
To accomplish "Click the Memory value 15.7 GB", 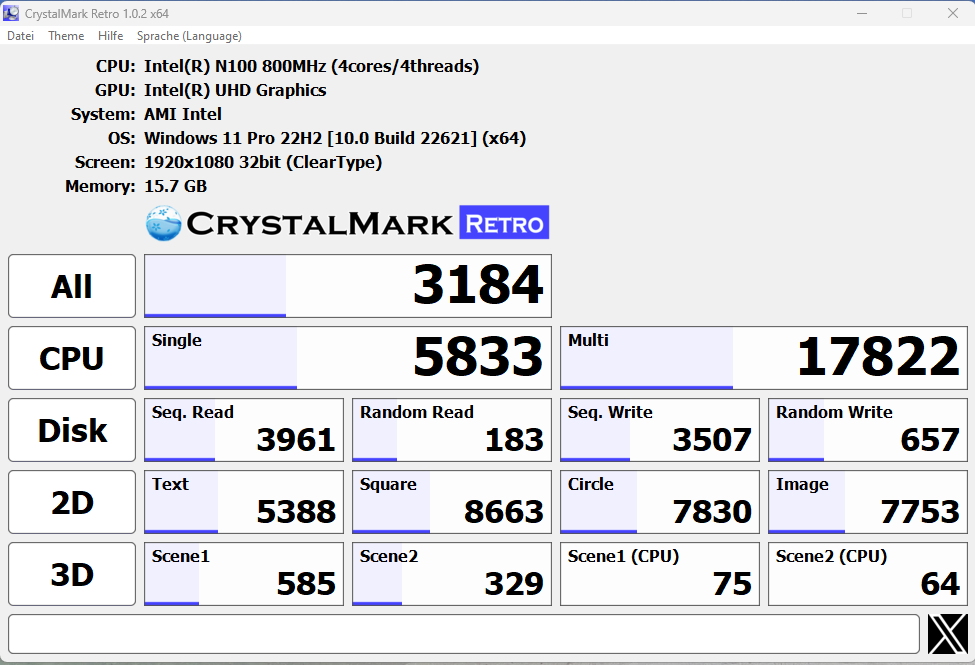I will tap(175, 186).
